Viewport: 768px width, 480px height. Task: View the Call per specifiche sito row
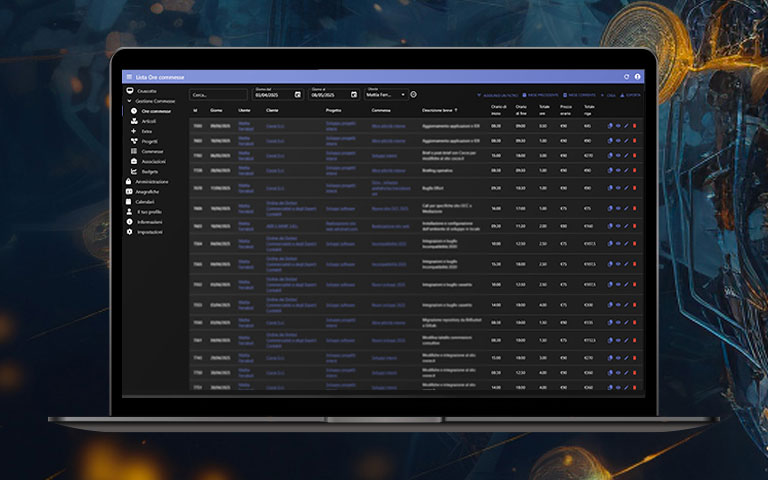[618, 208]
